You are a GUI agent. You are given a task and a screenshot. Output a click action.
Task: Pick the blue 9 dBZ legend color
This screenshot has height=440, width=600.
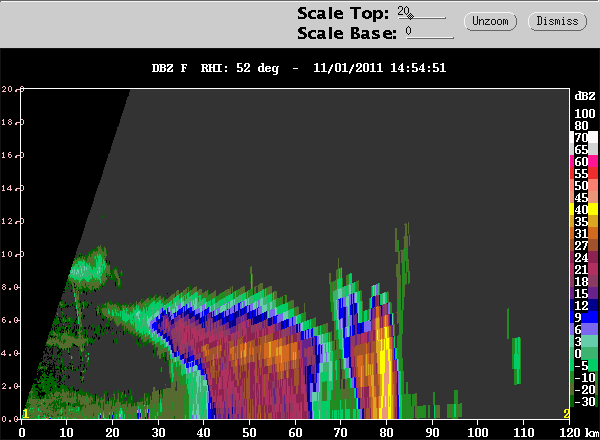[x=593, y=317]
